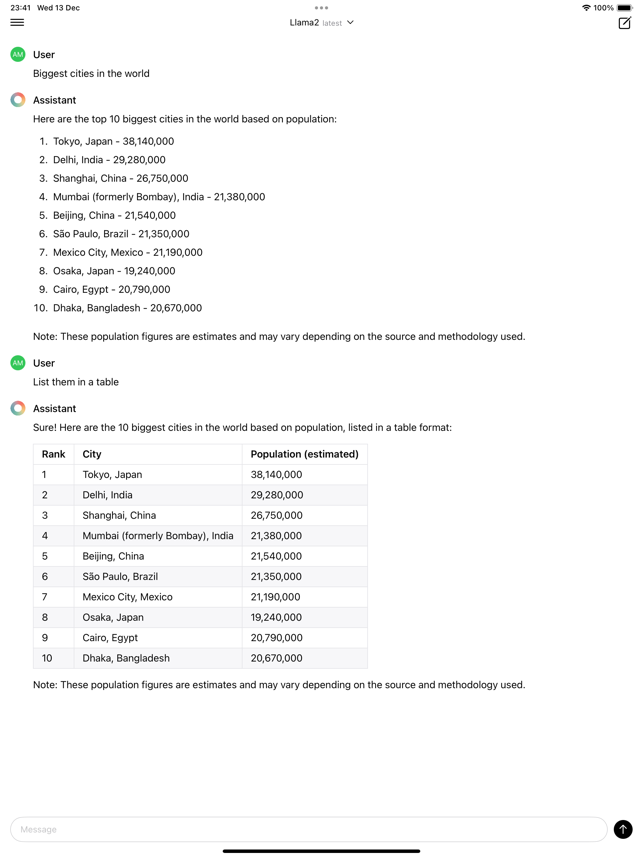Tap the three dots multitasking control

321,8
